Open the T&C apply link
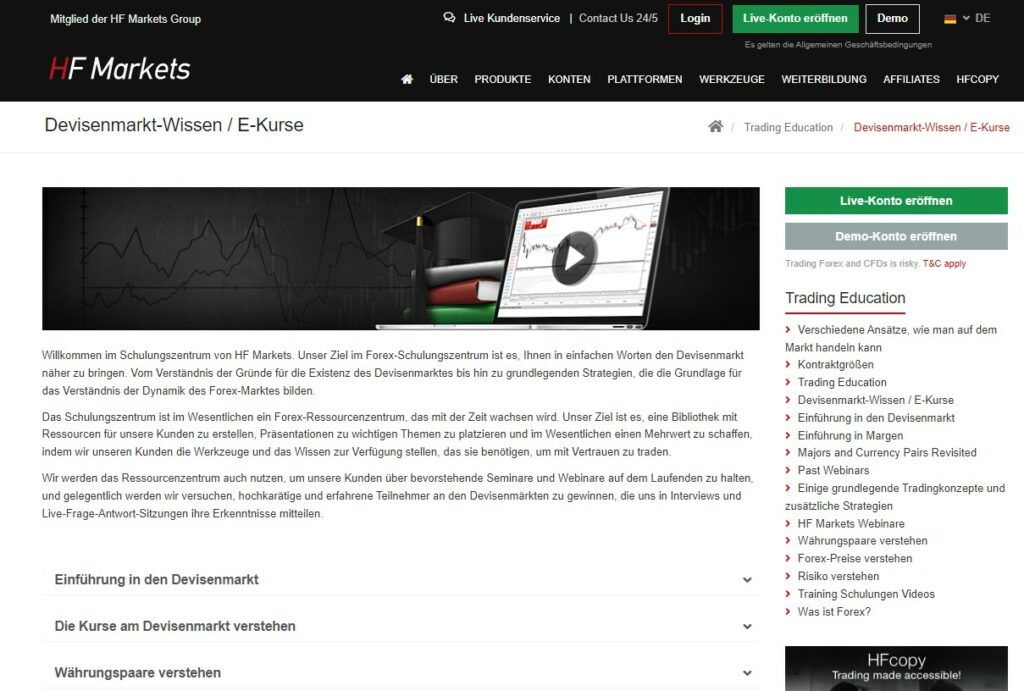Screen dimensions: 1024x691 coord(944,264)
